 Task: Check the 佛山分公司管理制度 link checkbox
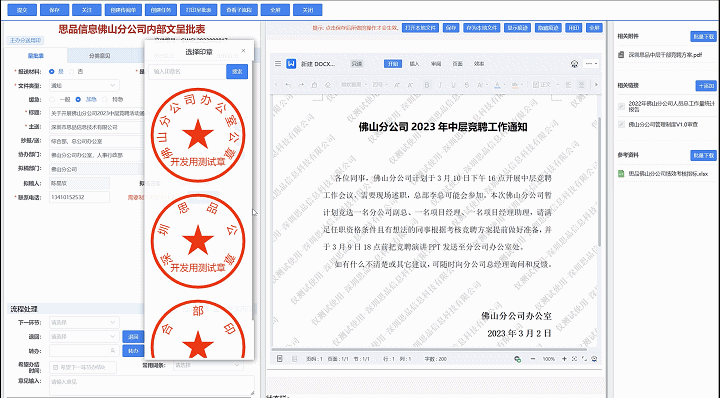coord(621,124)
